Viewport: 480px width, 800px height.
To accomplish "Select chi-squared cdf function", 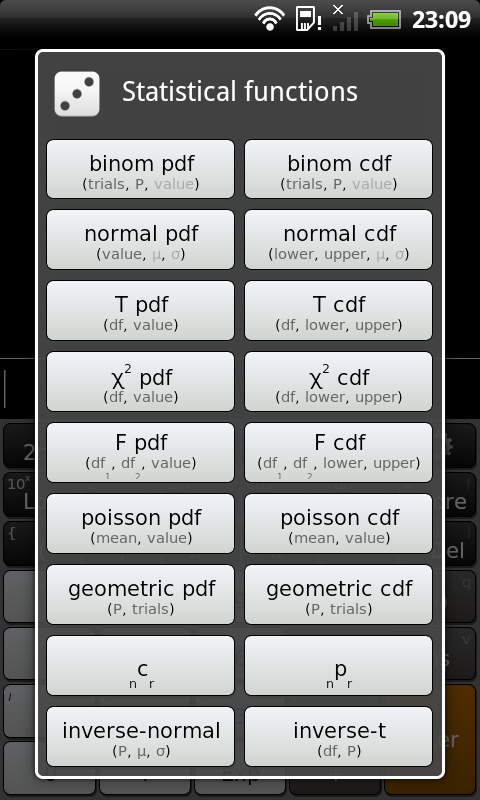I will click(x=339, y=382).
